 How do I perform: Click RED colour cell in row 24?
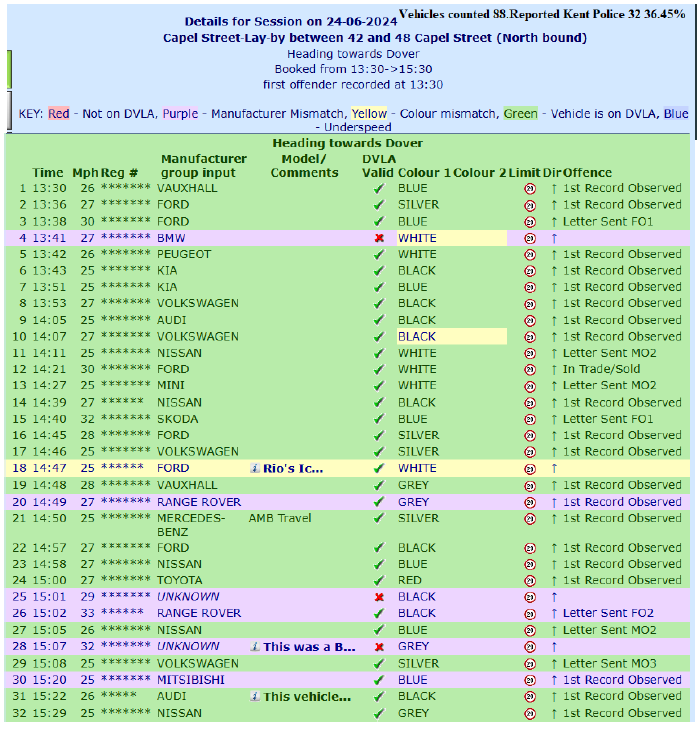(410, 580)
